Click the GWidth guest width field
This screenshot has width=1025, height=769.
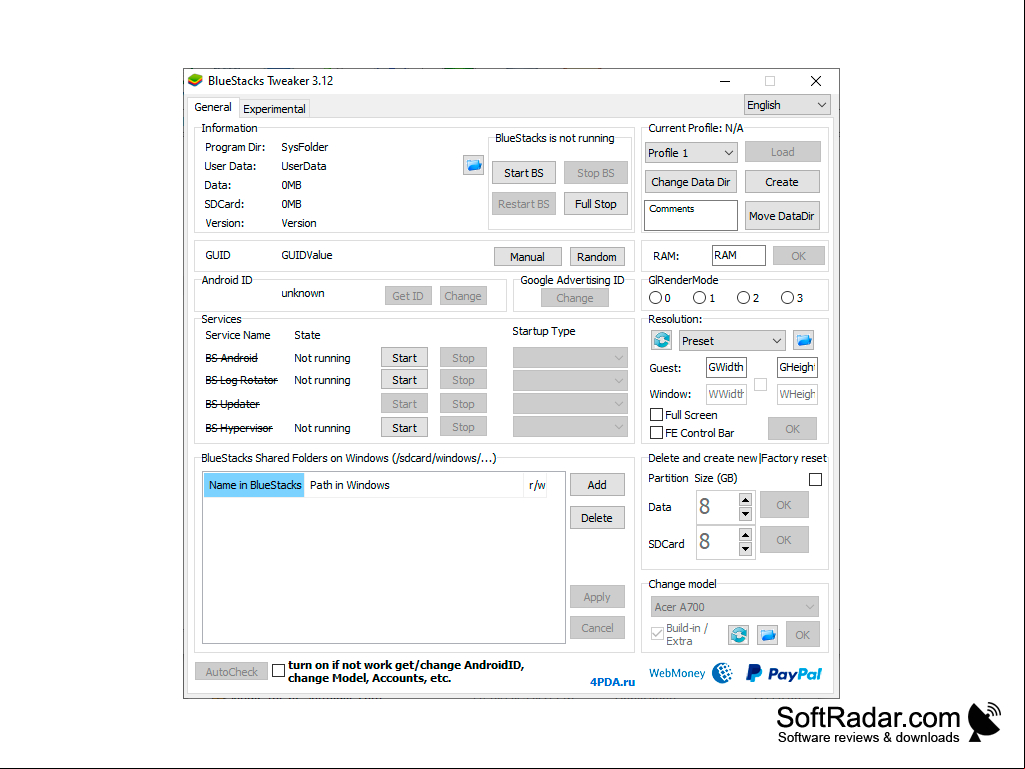pyautogui.click(x=726, y=367)
